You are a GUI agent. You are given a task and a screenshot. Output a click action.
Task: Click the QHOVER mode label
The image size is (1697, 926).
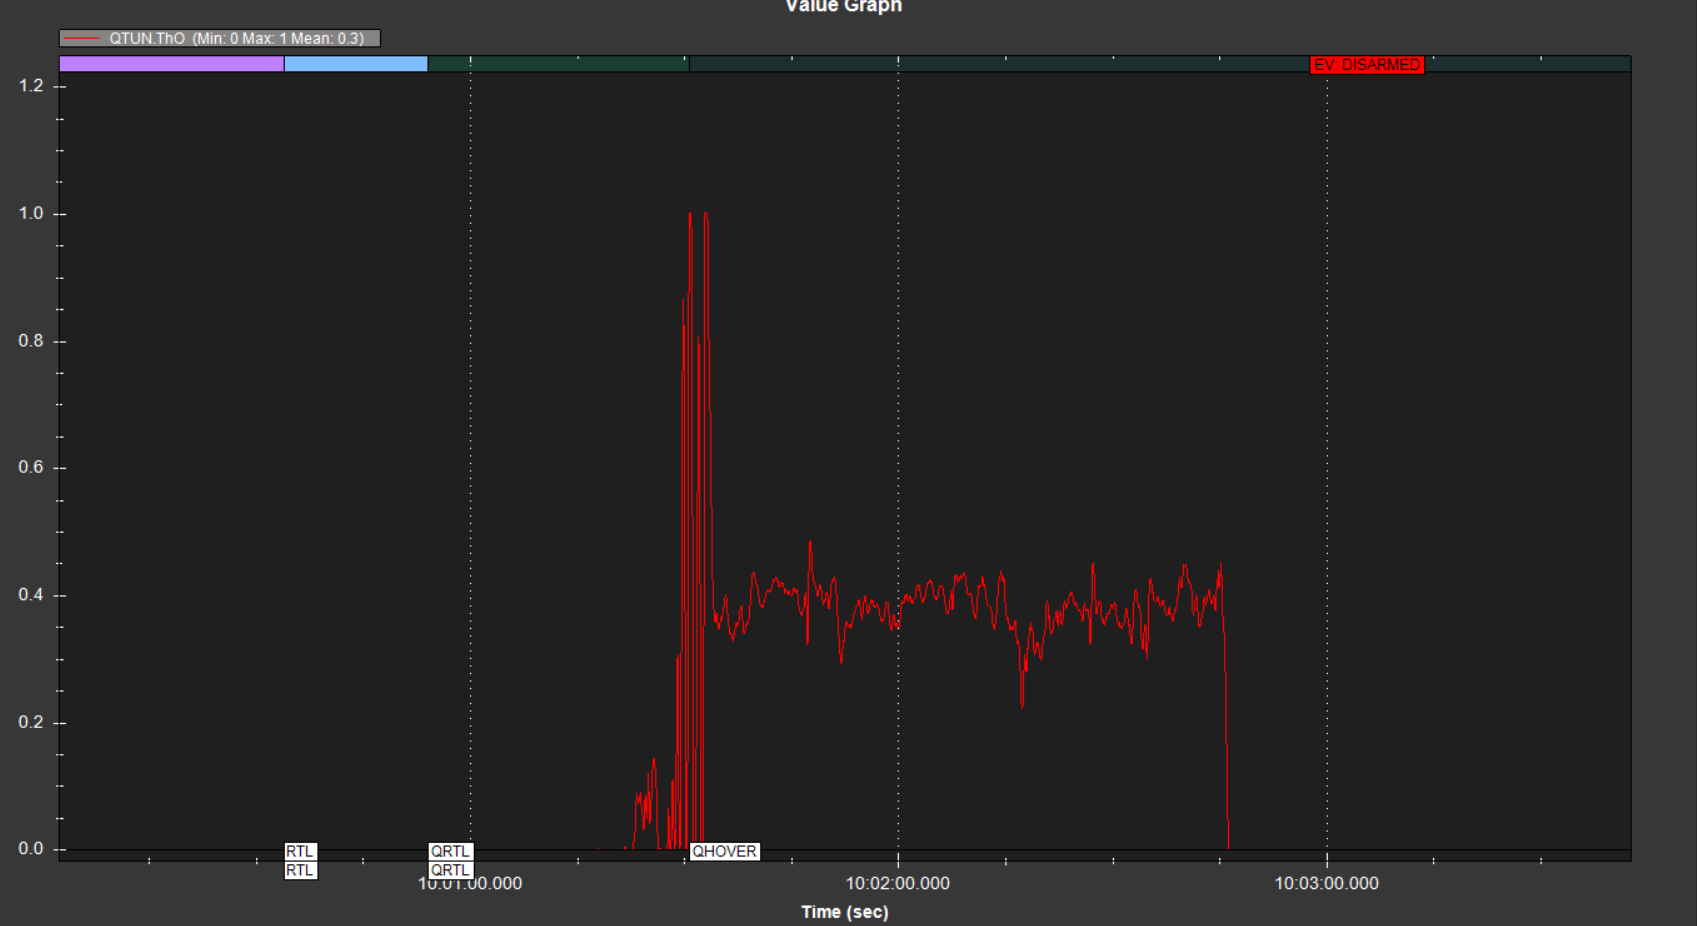point(724,852)
